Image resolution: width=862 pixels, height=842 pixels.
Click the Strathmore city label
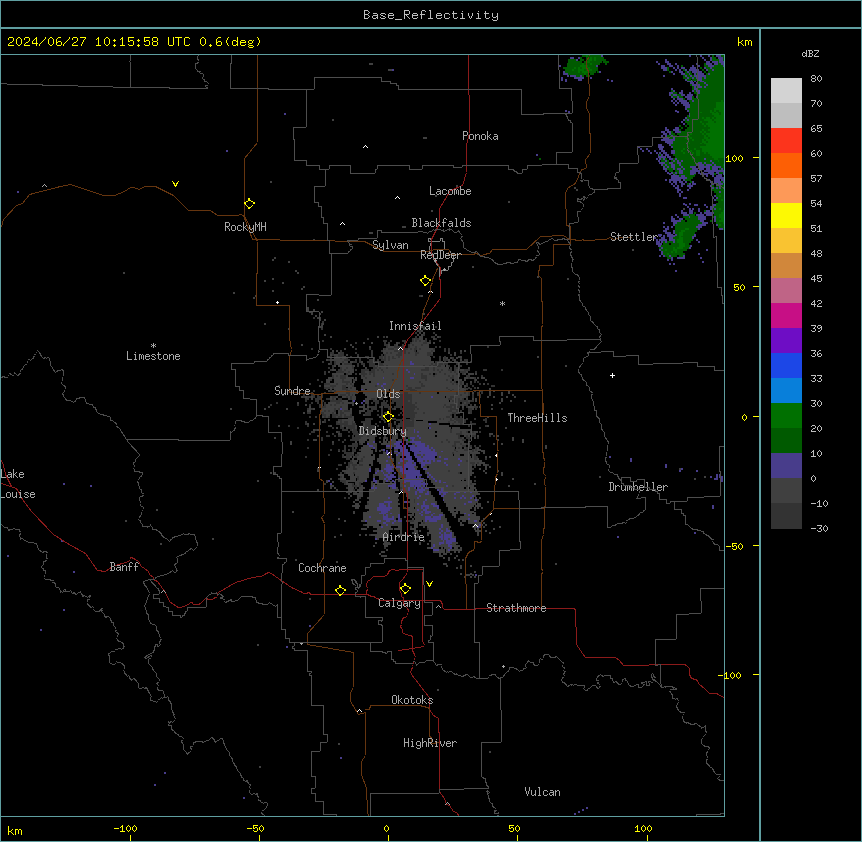pyautogui.click(x=516, y=608)
